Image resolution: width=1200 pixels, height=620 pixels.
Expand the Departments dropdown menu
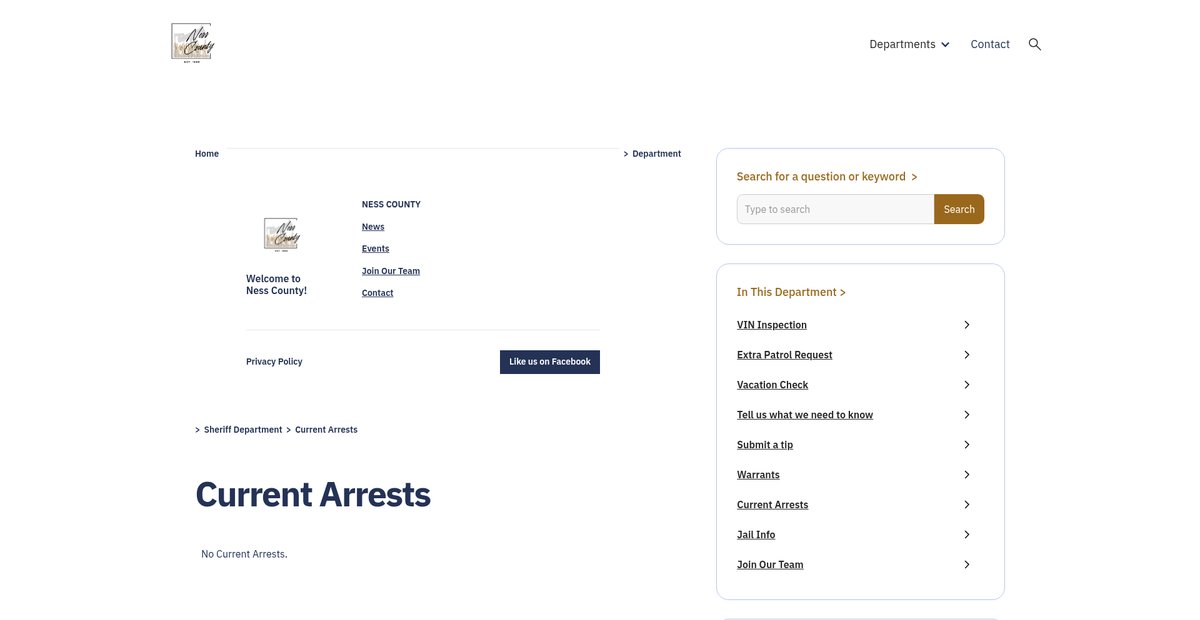909,44
